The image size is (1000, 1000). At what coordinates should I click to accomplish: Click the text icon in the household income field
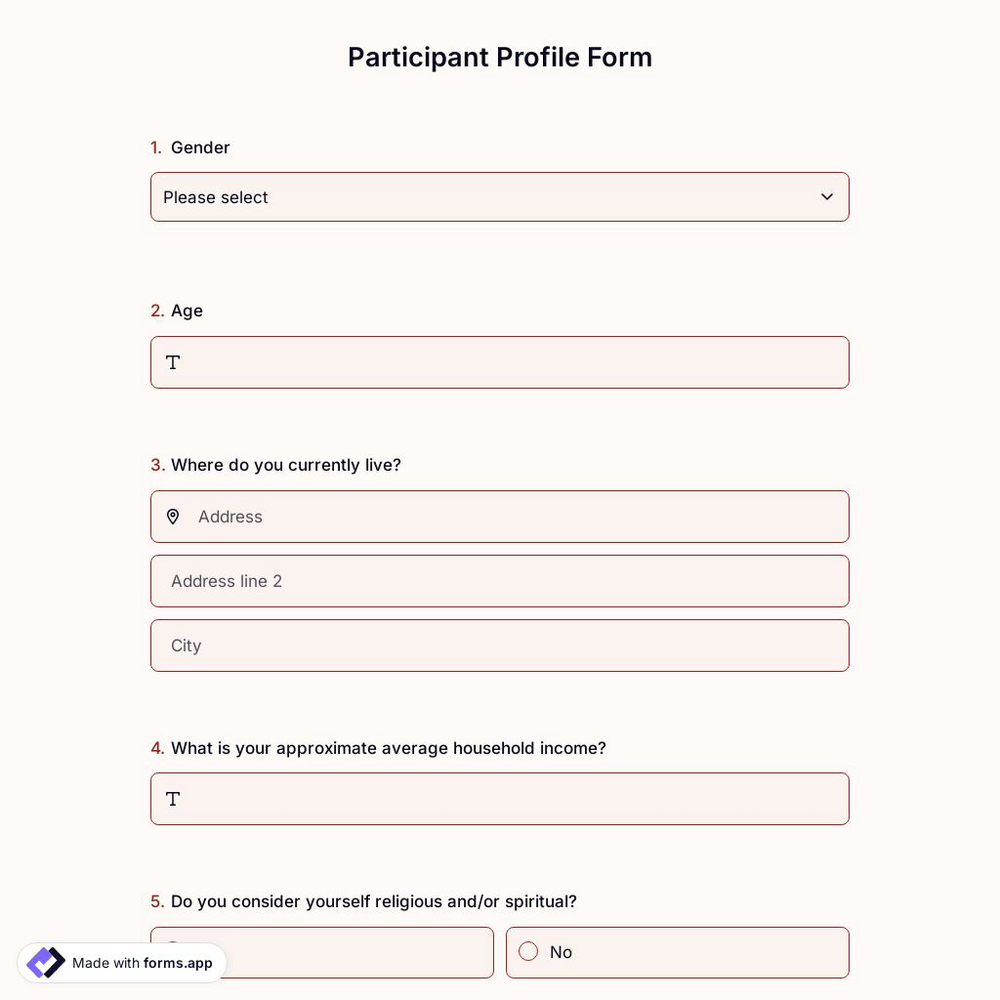173,798
